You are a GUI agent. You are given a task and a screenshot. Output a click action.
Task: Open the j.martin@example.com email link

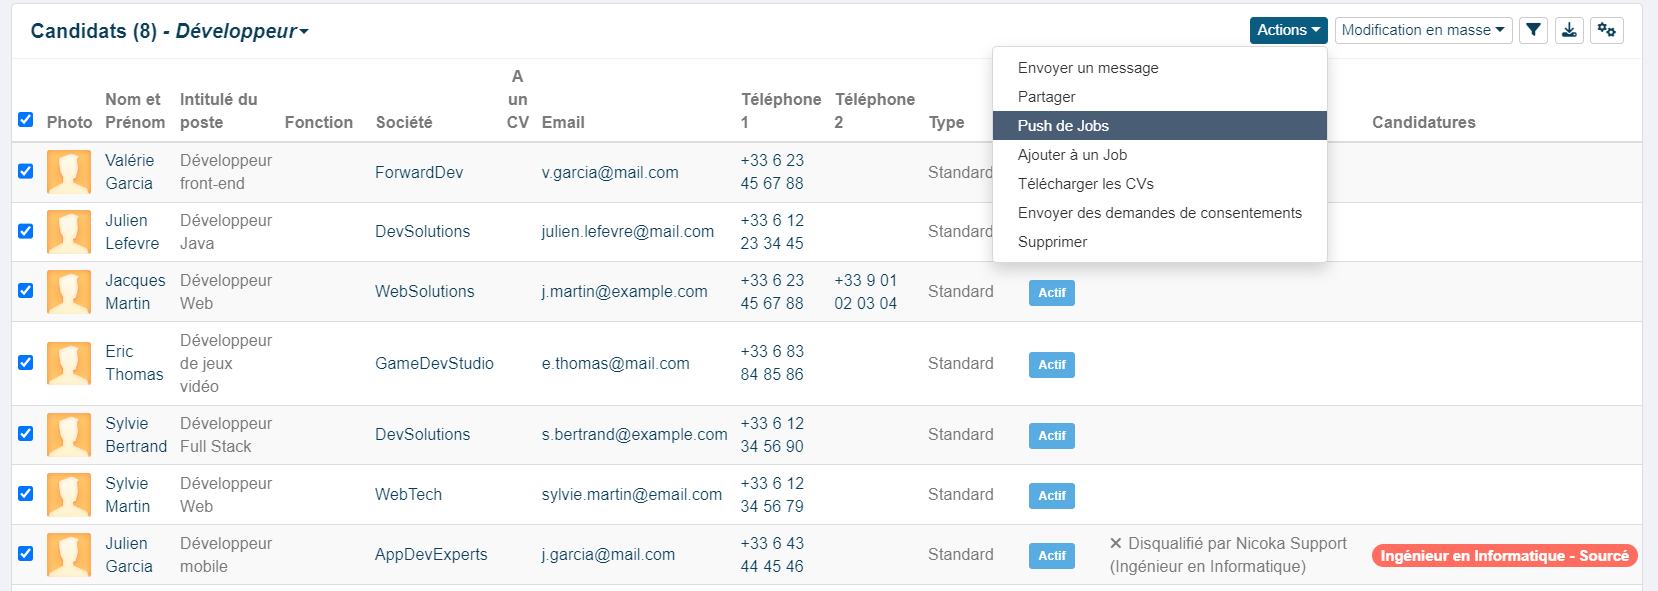pos(624,292)
